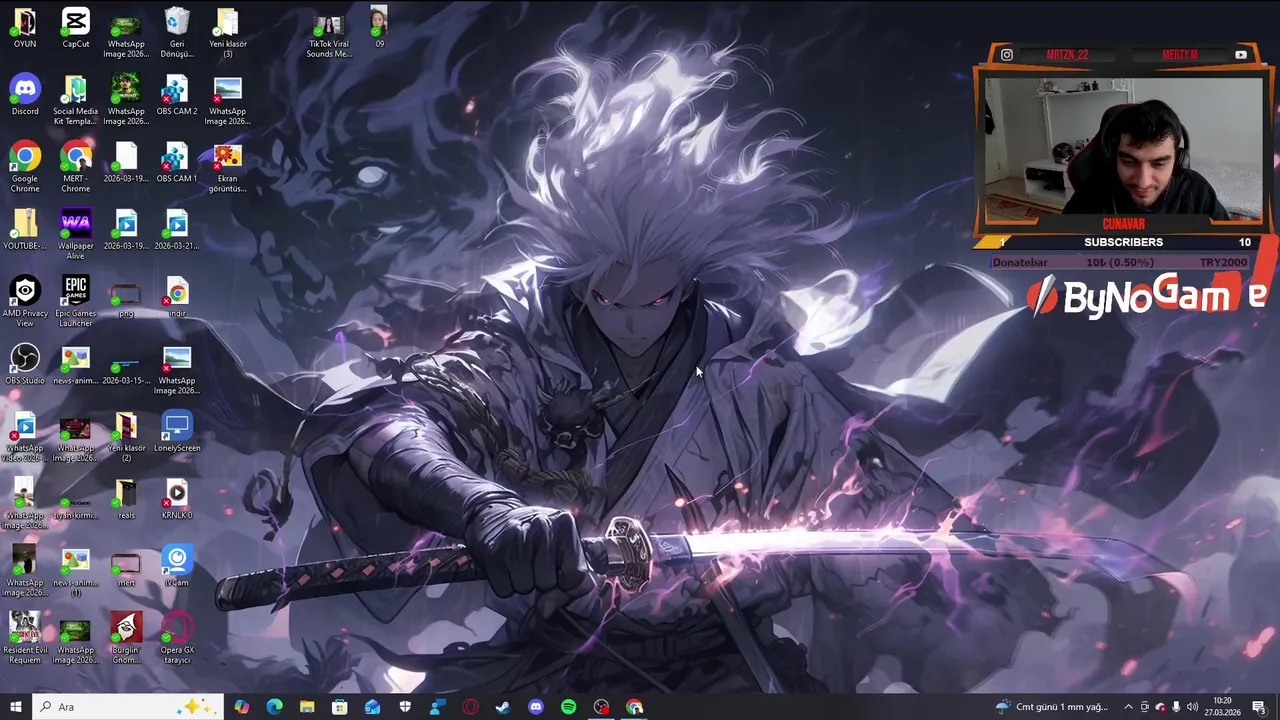Launch OBS Studio from the desktop
The image size is (1280, 720).
[x=25, y=365]
